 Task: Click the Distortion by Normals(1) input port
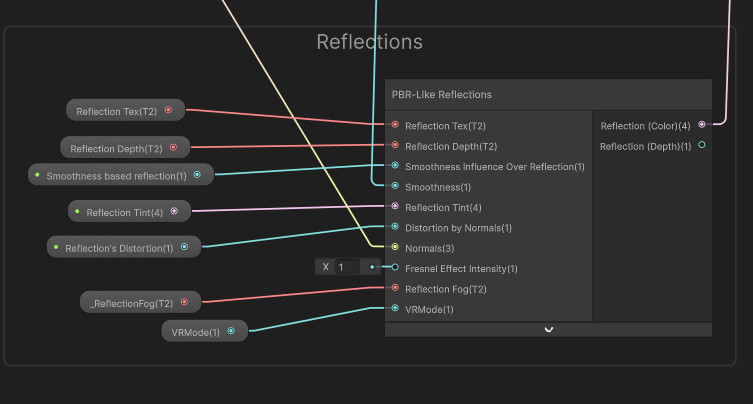click(x=395, y=226)
